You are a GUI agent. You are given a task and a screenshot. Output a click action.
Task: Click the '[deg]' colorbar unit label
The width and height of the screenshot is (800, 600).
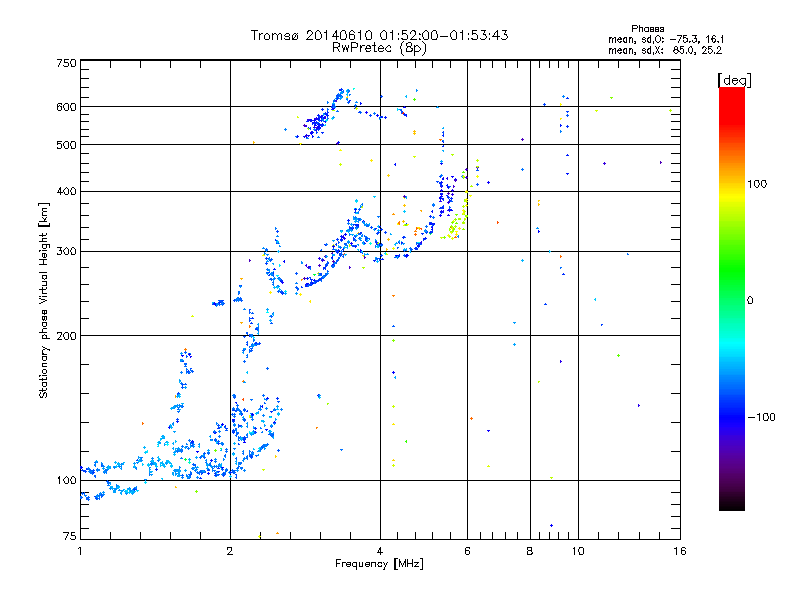coord(734,80)
